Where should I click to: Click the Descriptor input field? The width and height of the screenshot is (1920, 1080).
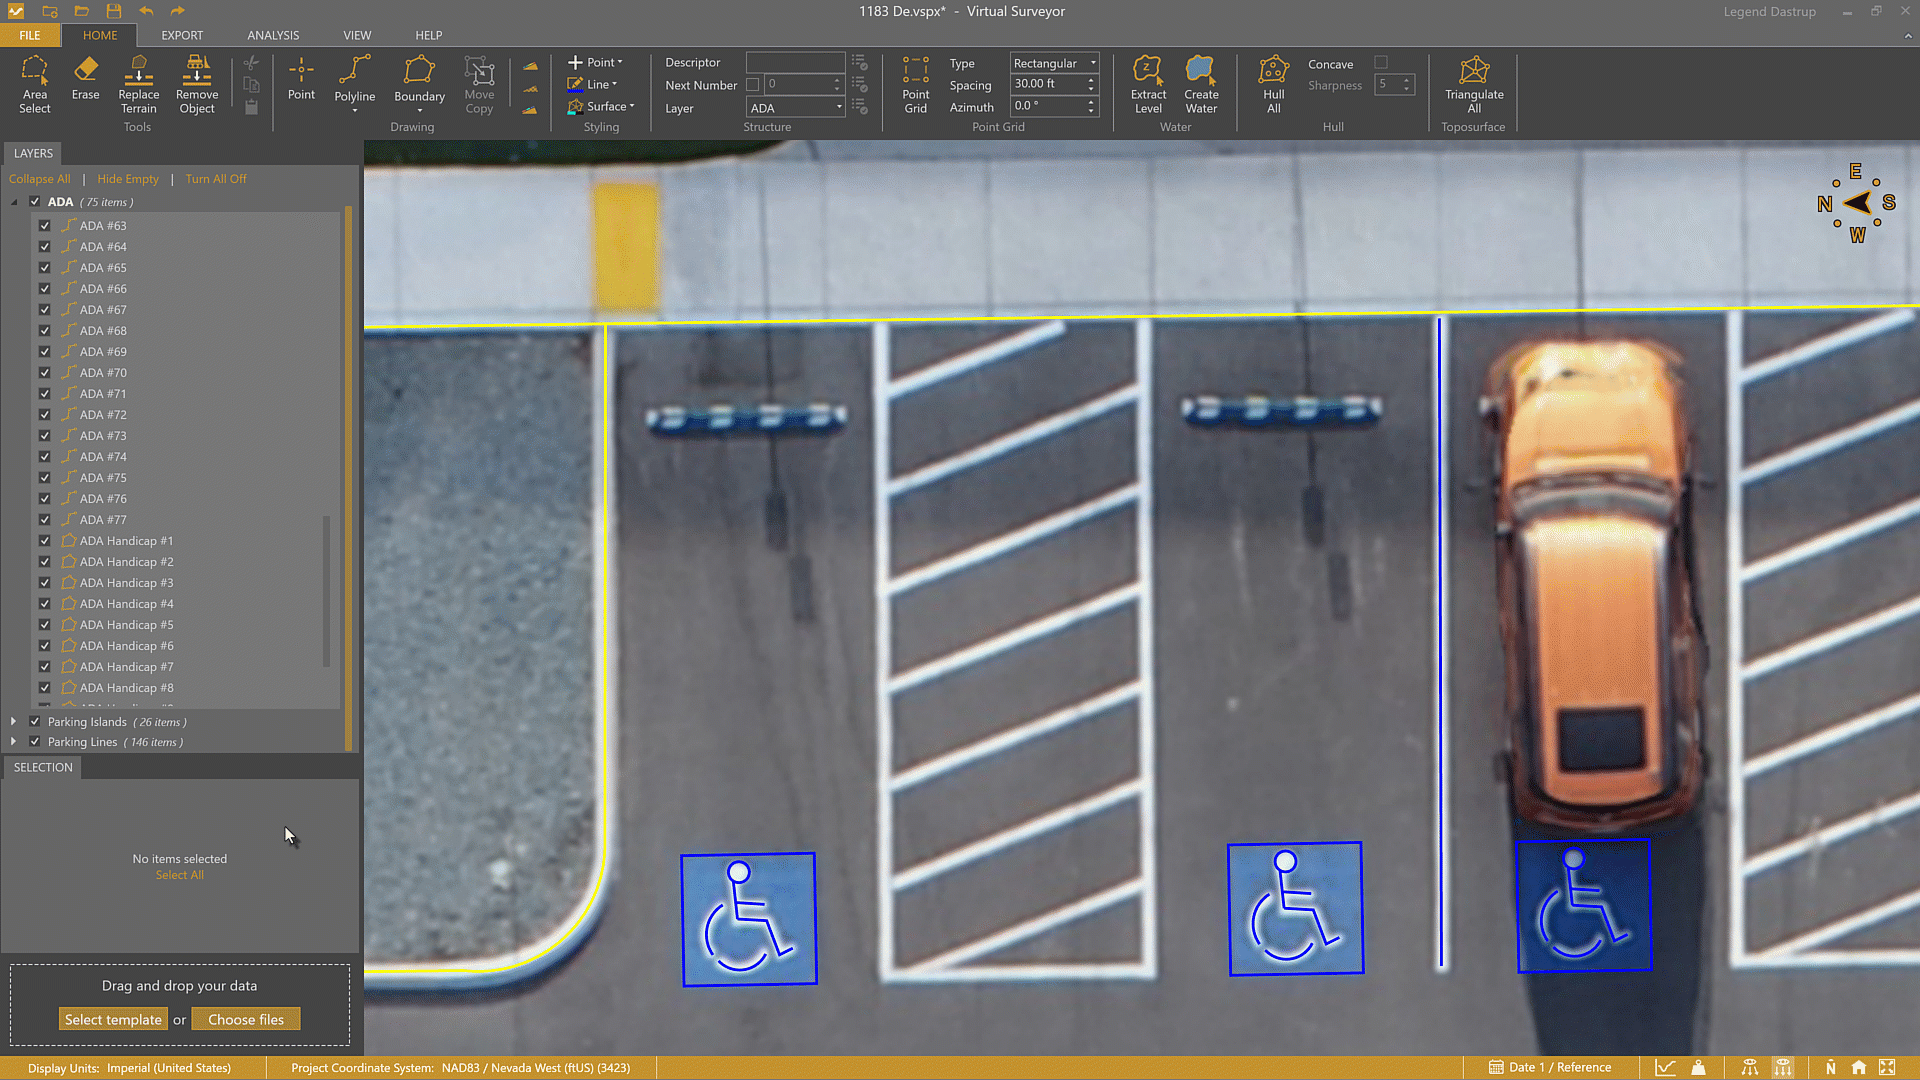[x=795, y=62]
